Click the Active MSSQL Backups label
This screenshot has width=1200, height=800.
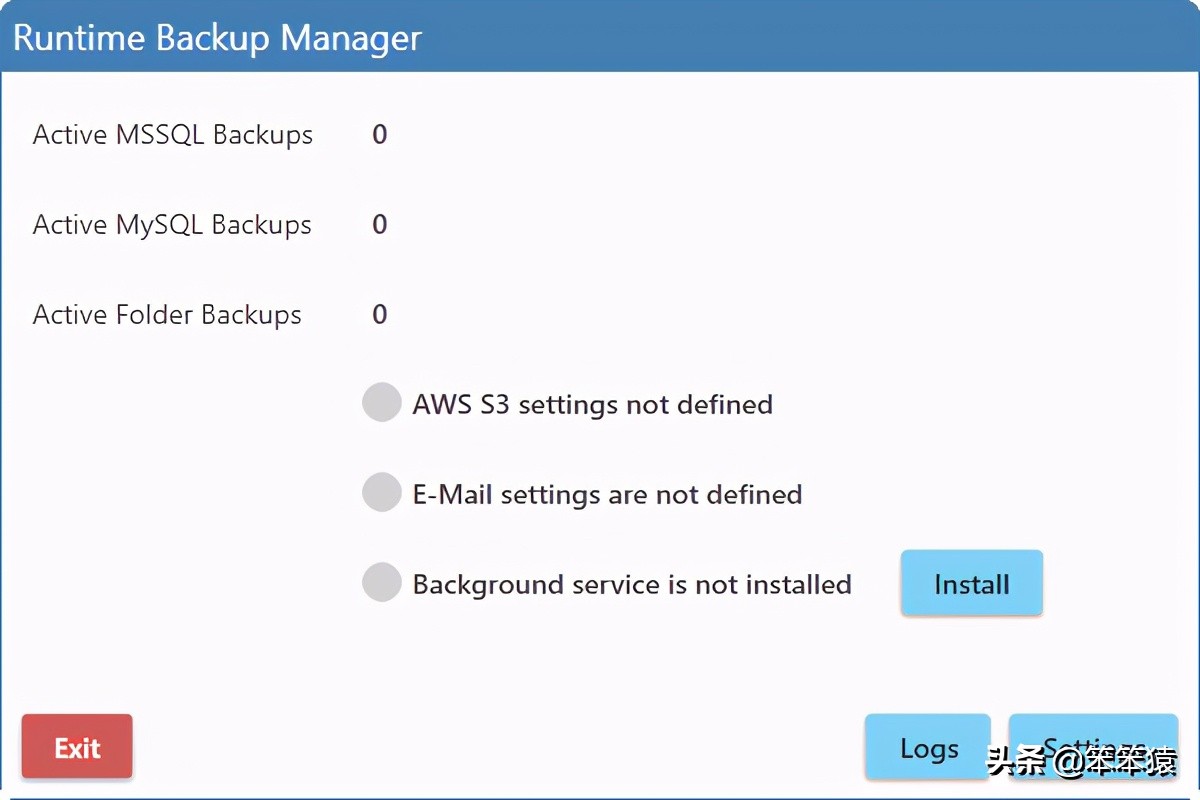pyautogui.click(x=172, y=134)
